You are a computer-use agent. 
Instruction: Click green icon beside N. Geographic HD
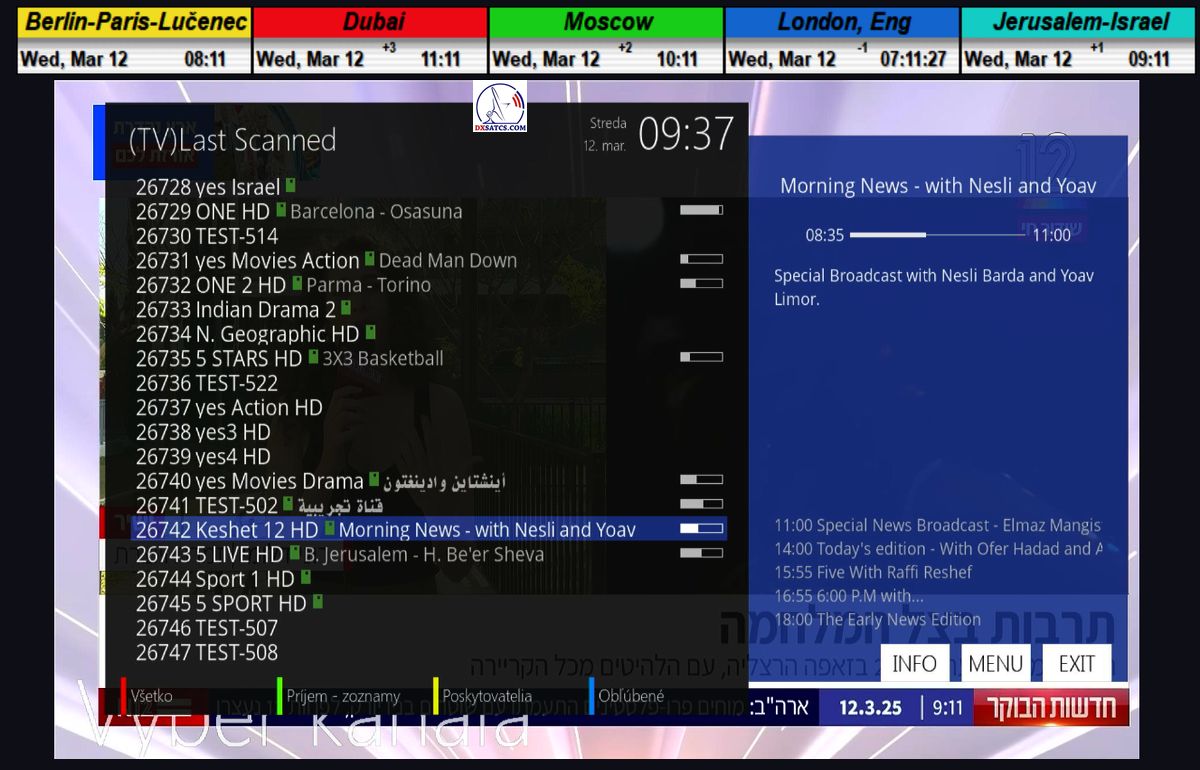coord(370,332)
